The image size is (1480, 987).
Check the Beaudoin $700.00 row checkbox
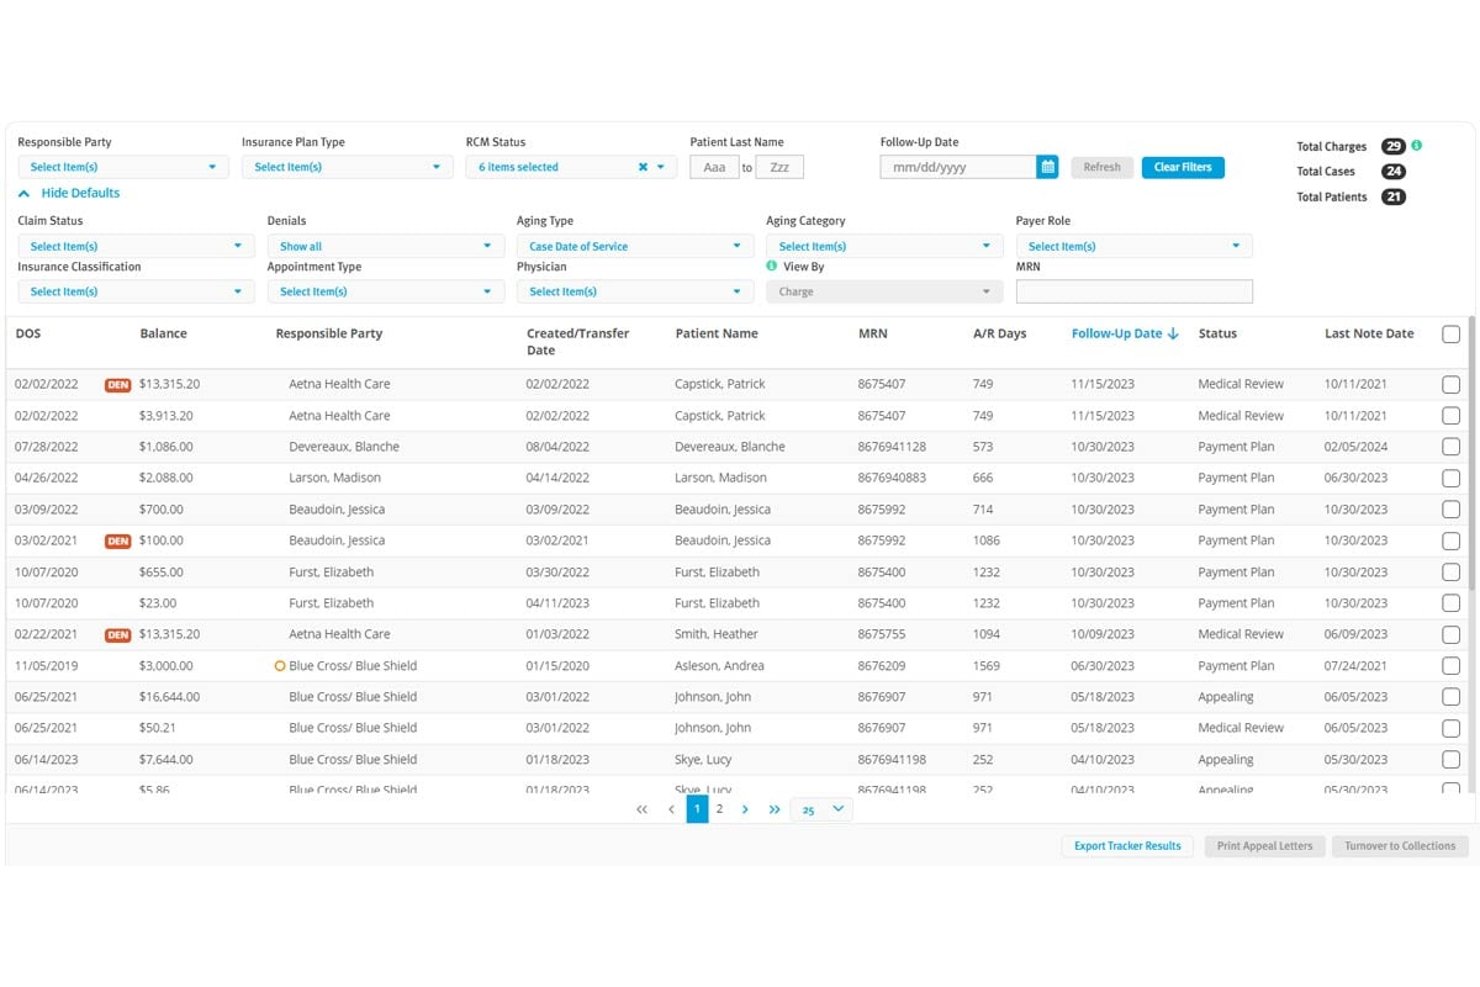tap(1451, 510)
